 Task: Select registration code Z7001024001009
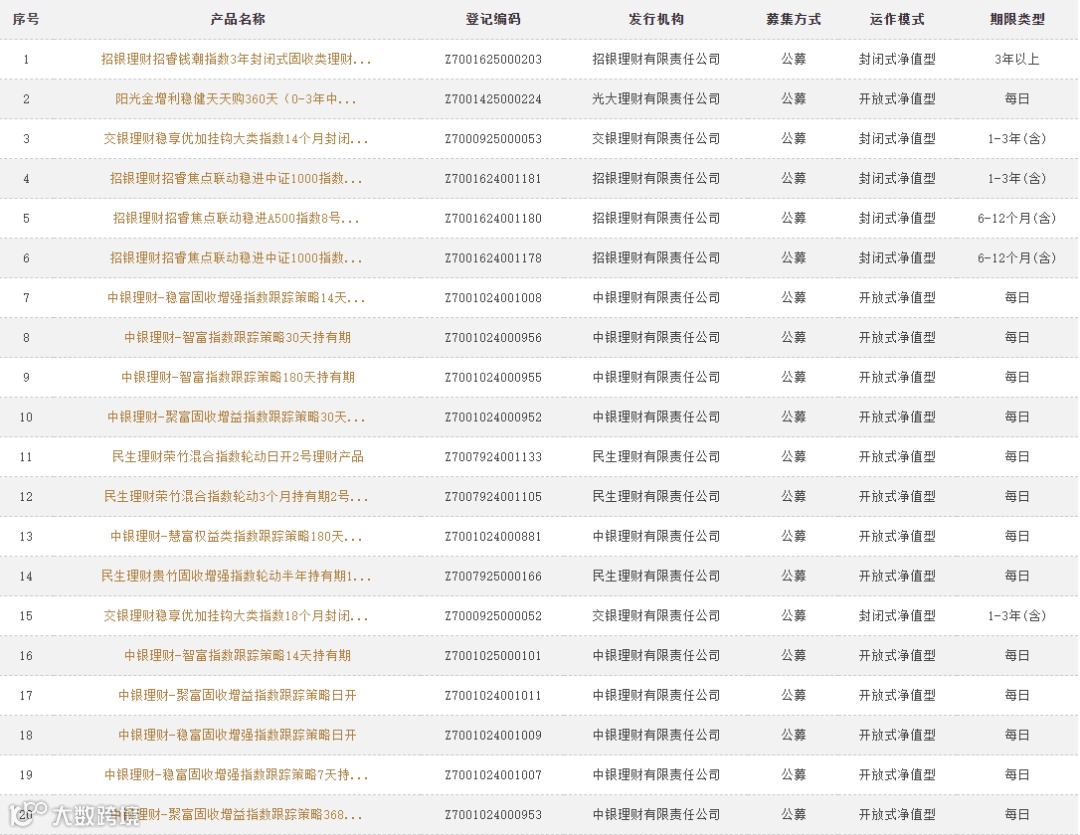pos(493,735)
